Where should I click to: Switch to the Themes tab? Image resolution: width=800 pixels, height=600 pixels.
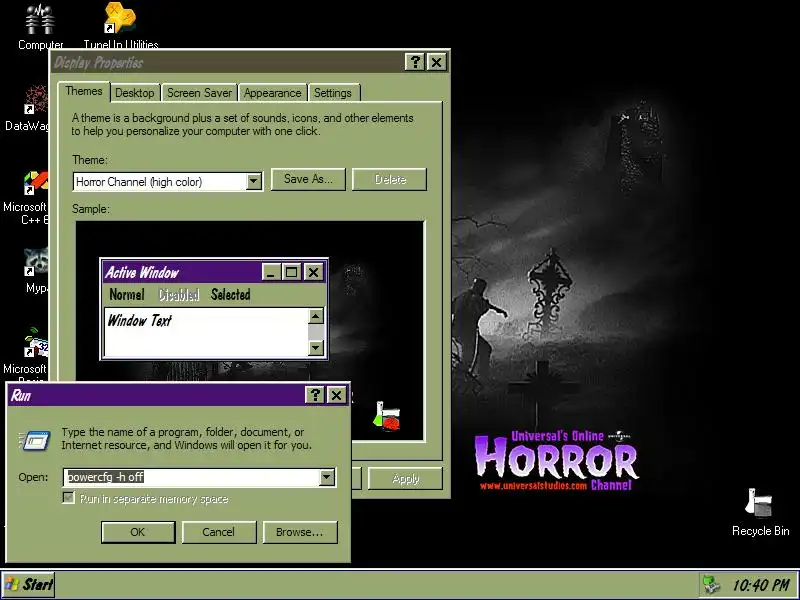point(84,91)
